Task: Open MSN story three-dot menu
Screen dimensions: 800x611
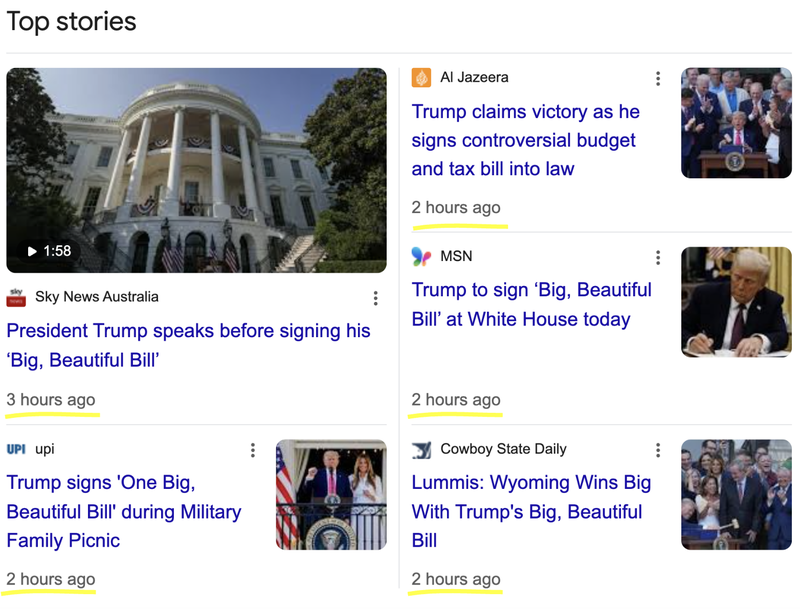Action: [657, 258]
